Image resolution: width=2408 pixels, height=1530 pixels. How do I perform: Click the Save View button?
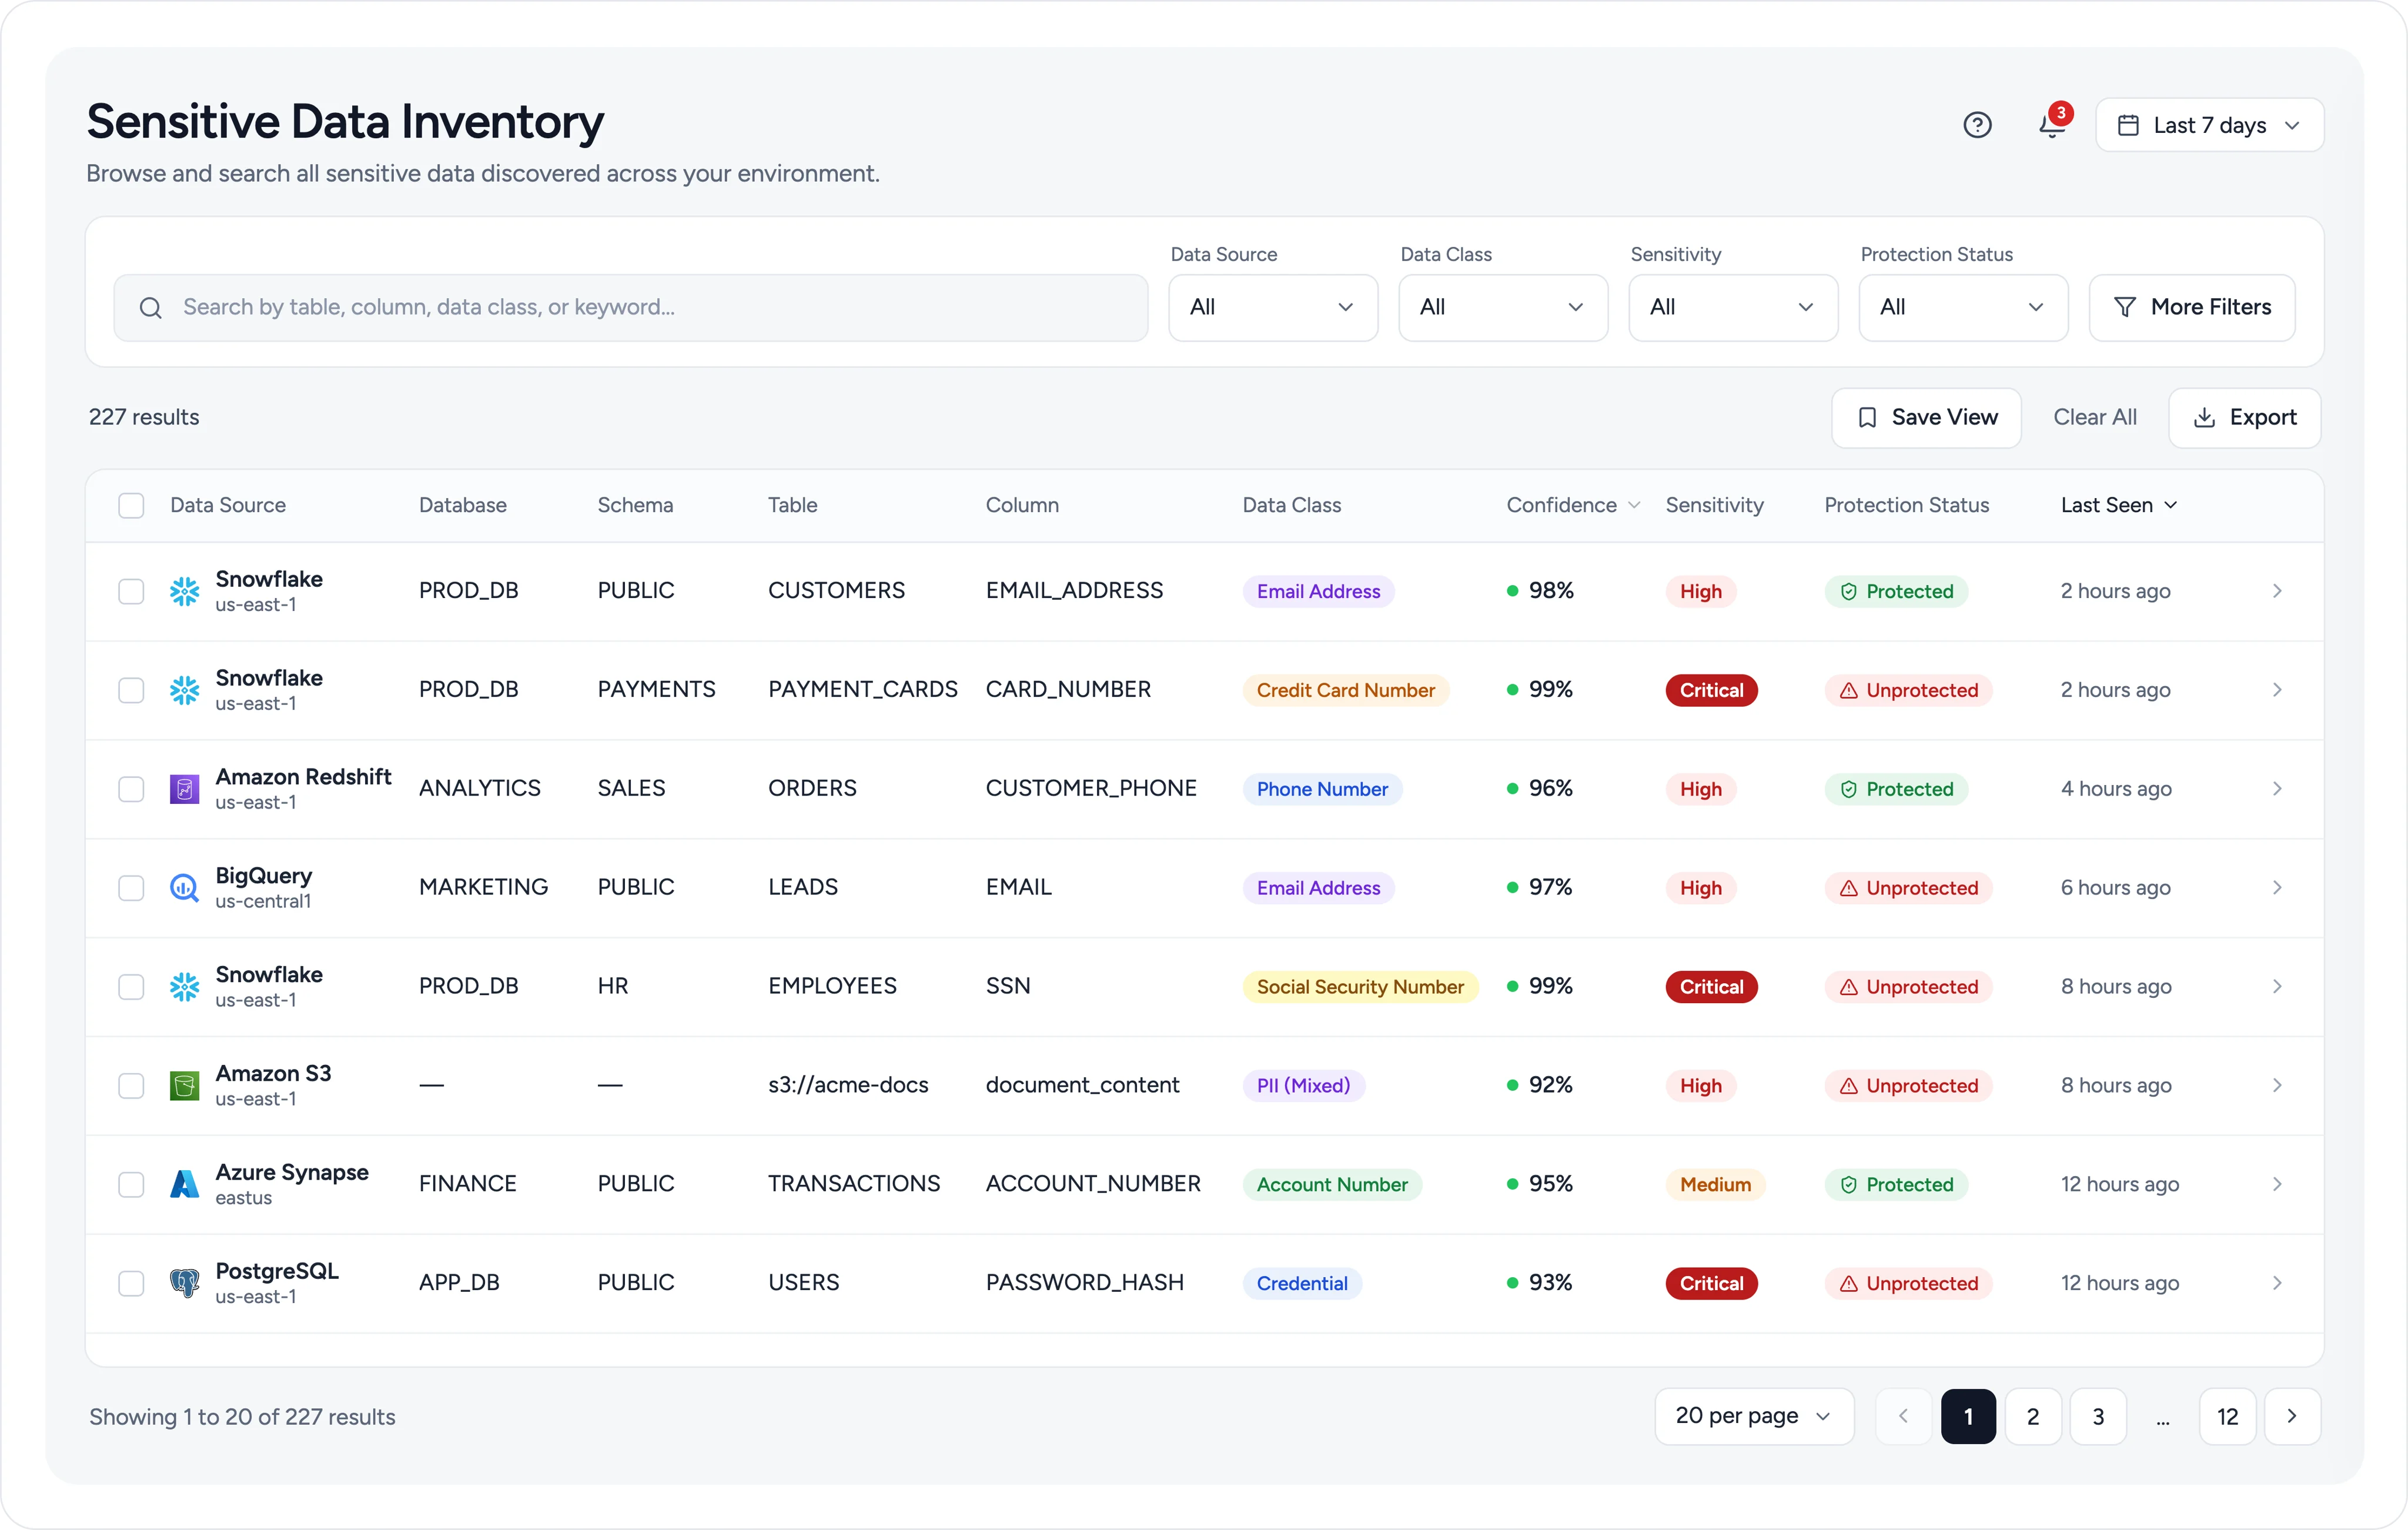[1926, 417]
